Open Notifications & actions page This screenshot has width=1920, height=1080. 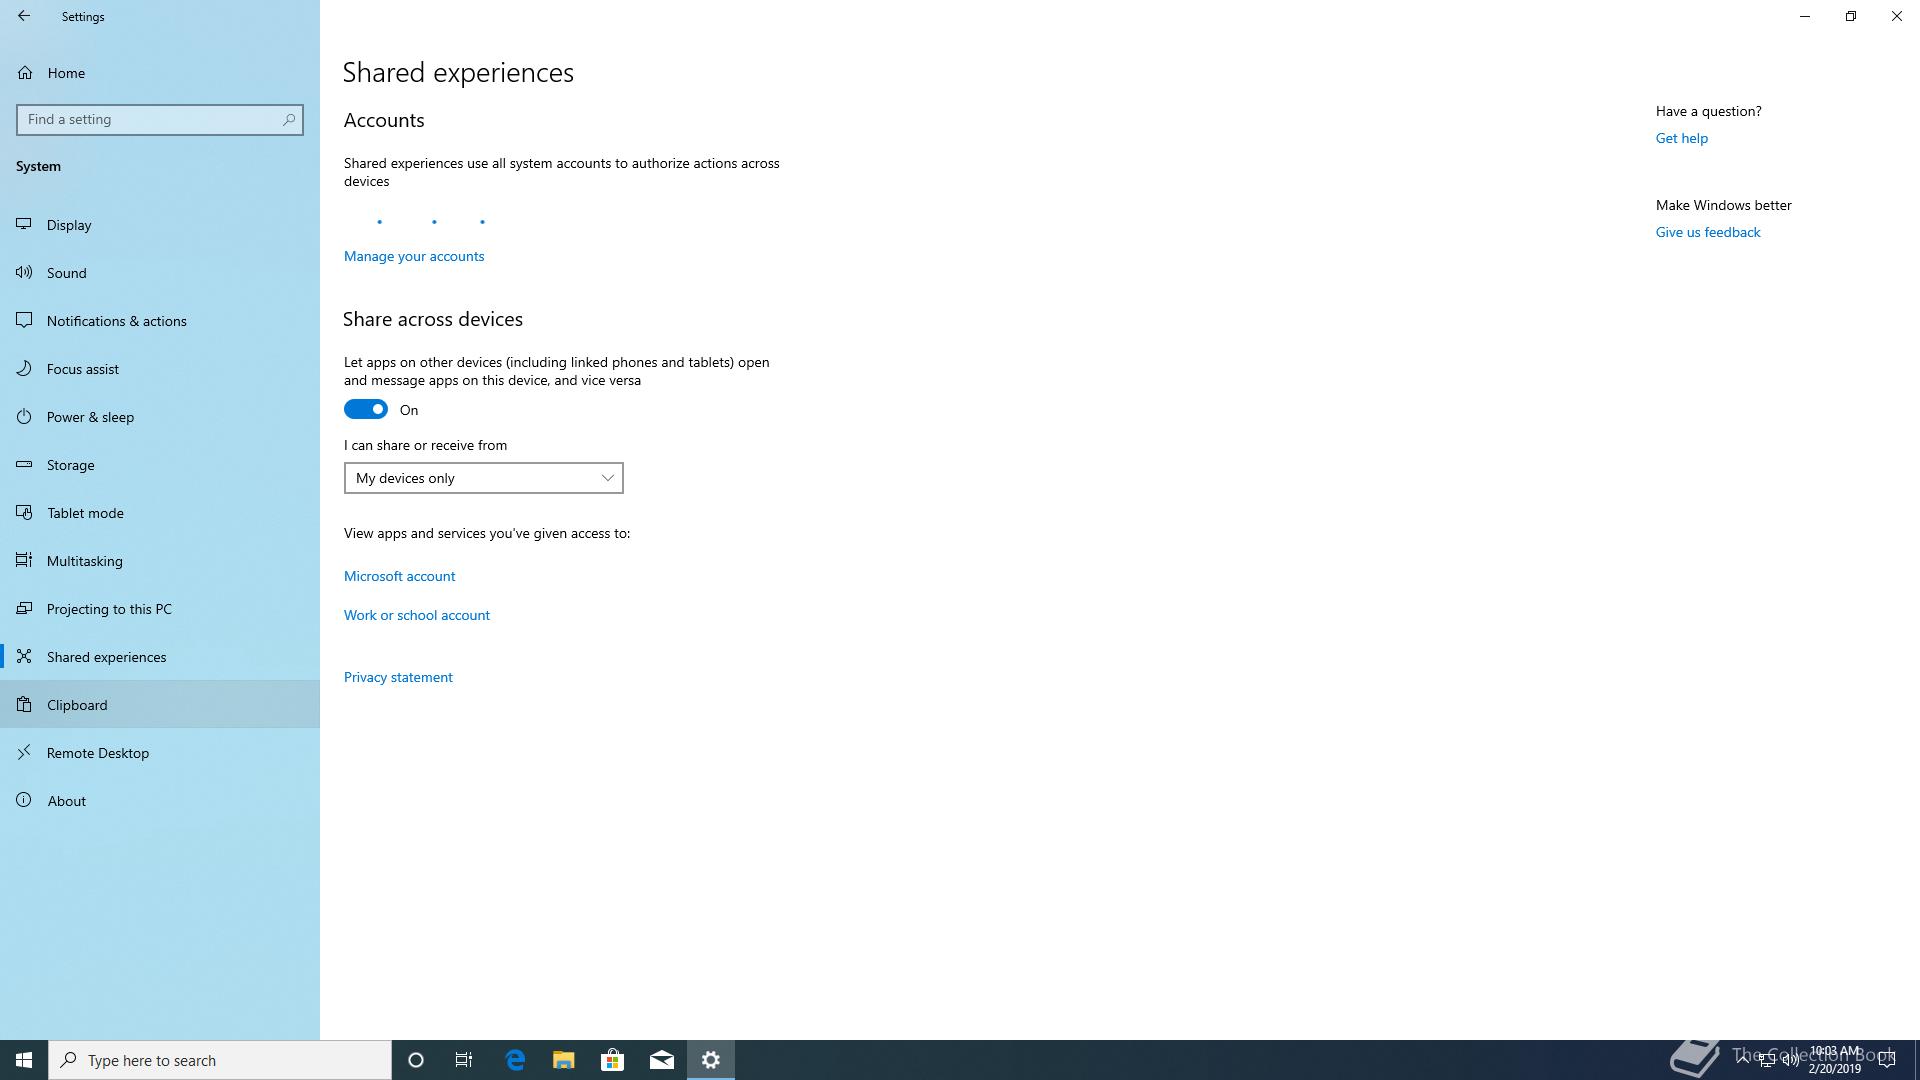pyautogui.click(x=160, y=321)
